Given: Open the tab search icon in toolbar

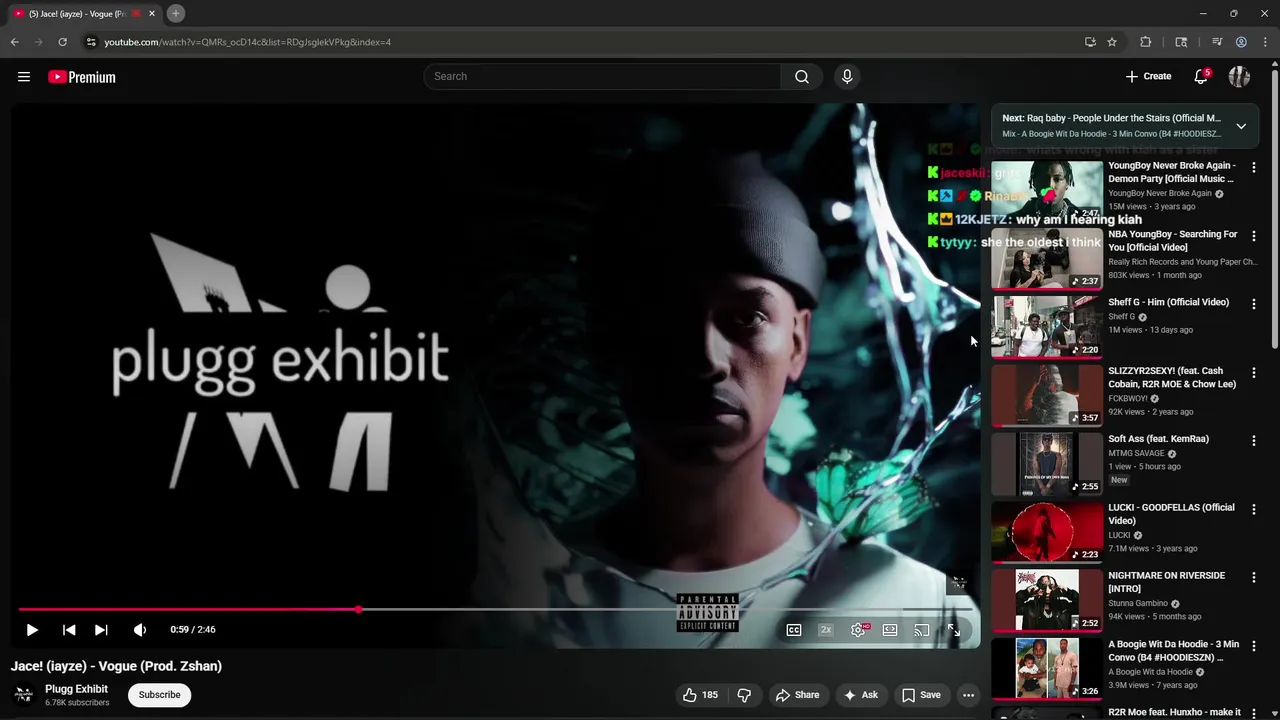Looking at the screenshot, I should click(1181, 42).
